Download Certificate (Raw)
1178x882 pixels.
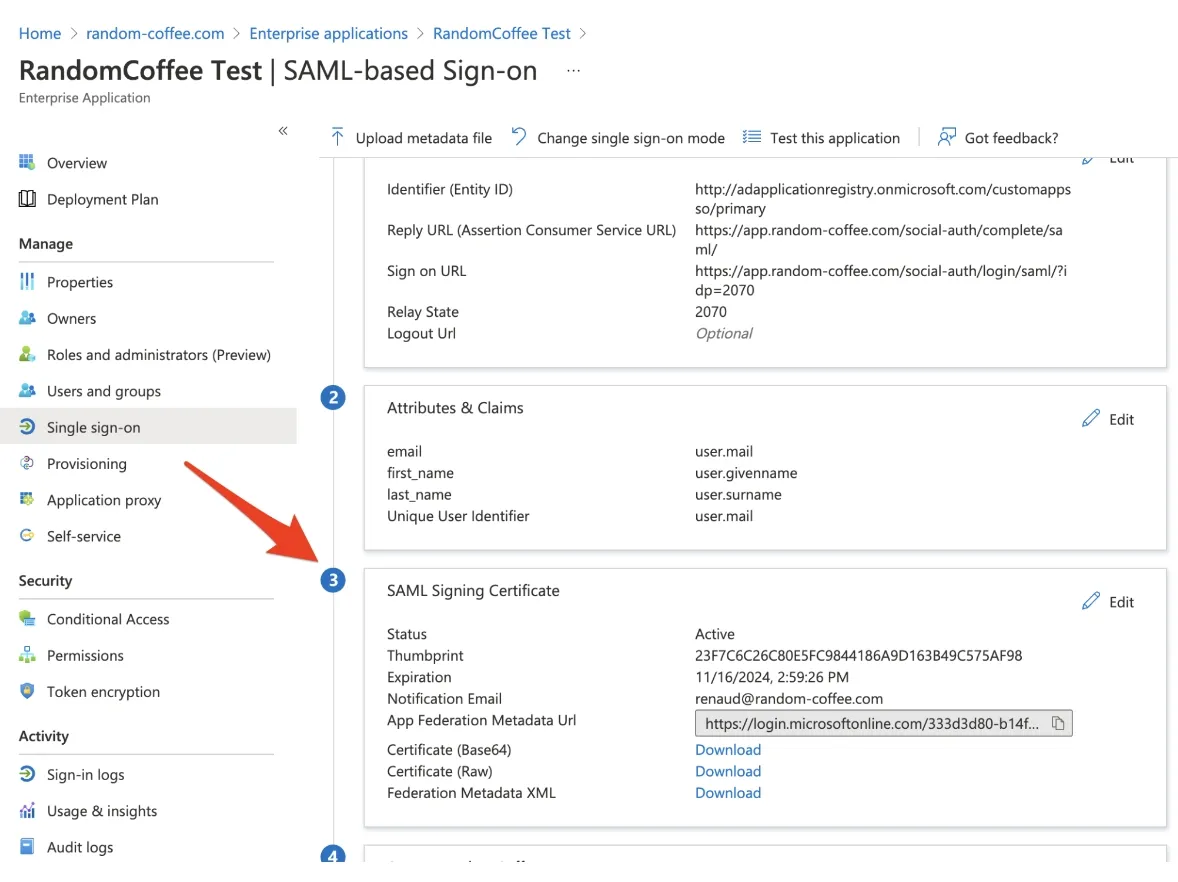point(728,772)
